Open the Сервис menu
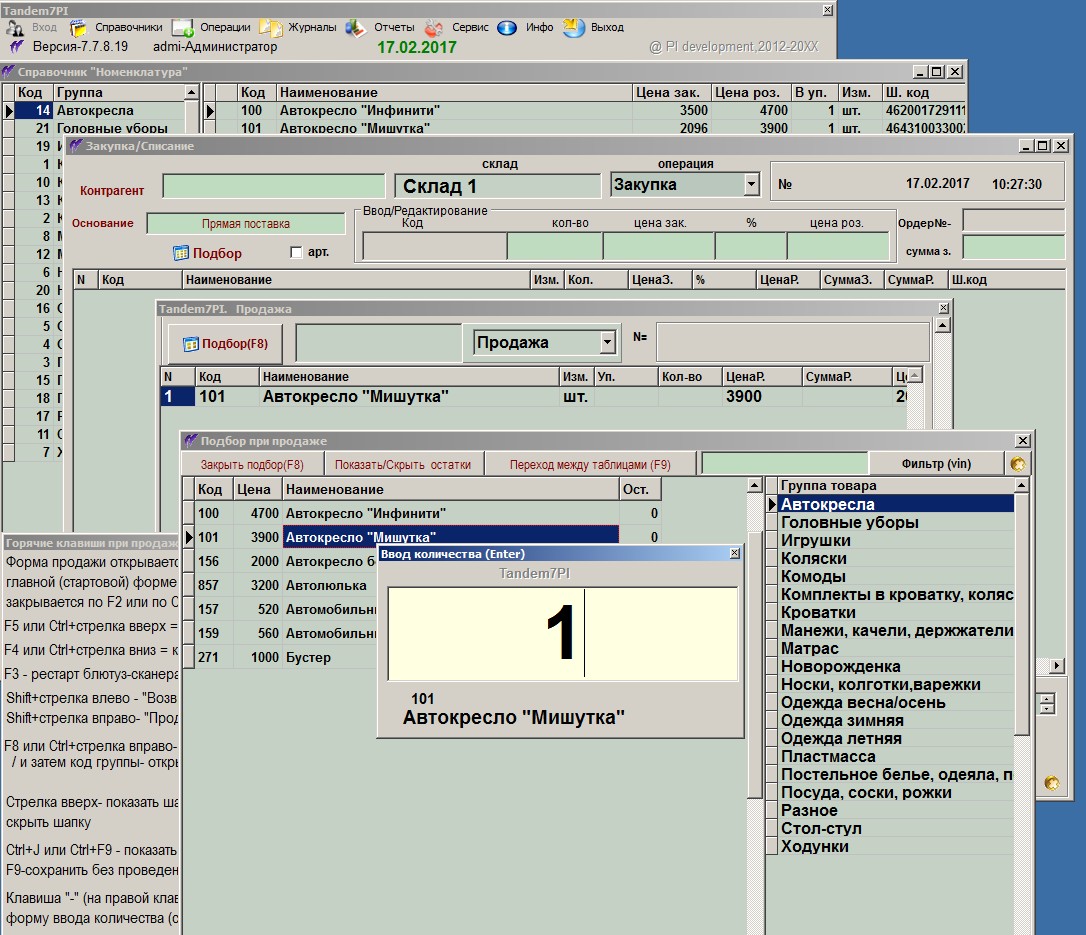The height and width of the screenshot is (935, 1086). [x=470, y=27]
